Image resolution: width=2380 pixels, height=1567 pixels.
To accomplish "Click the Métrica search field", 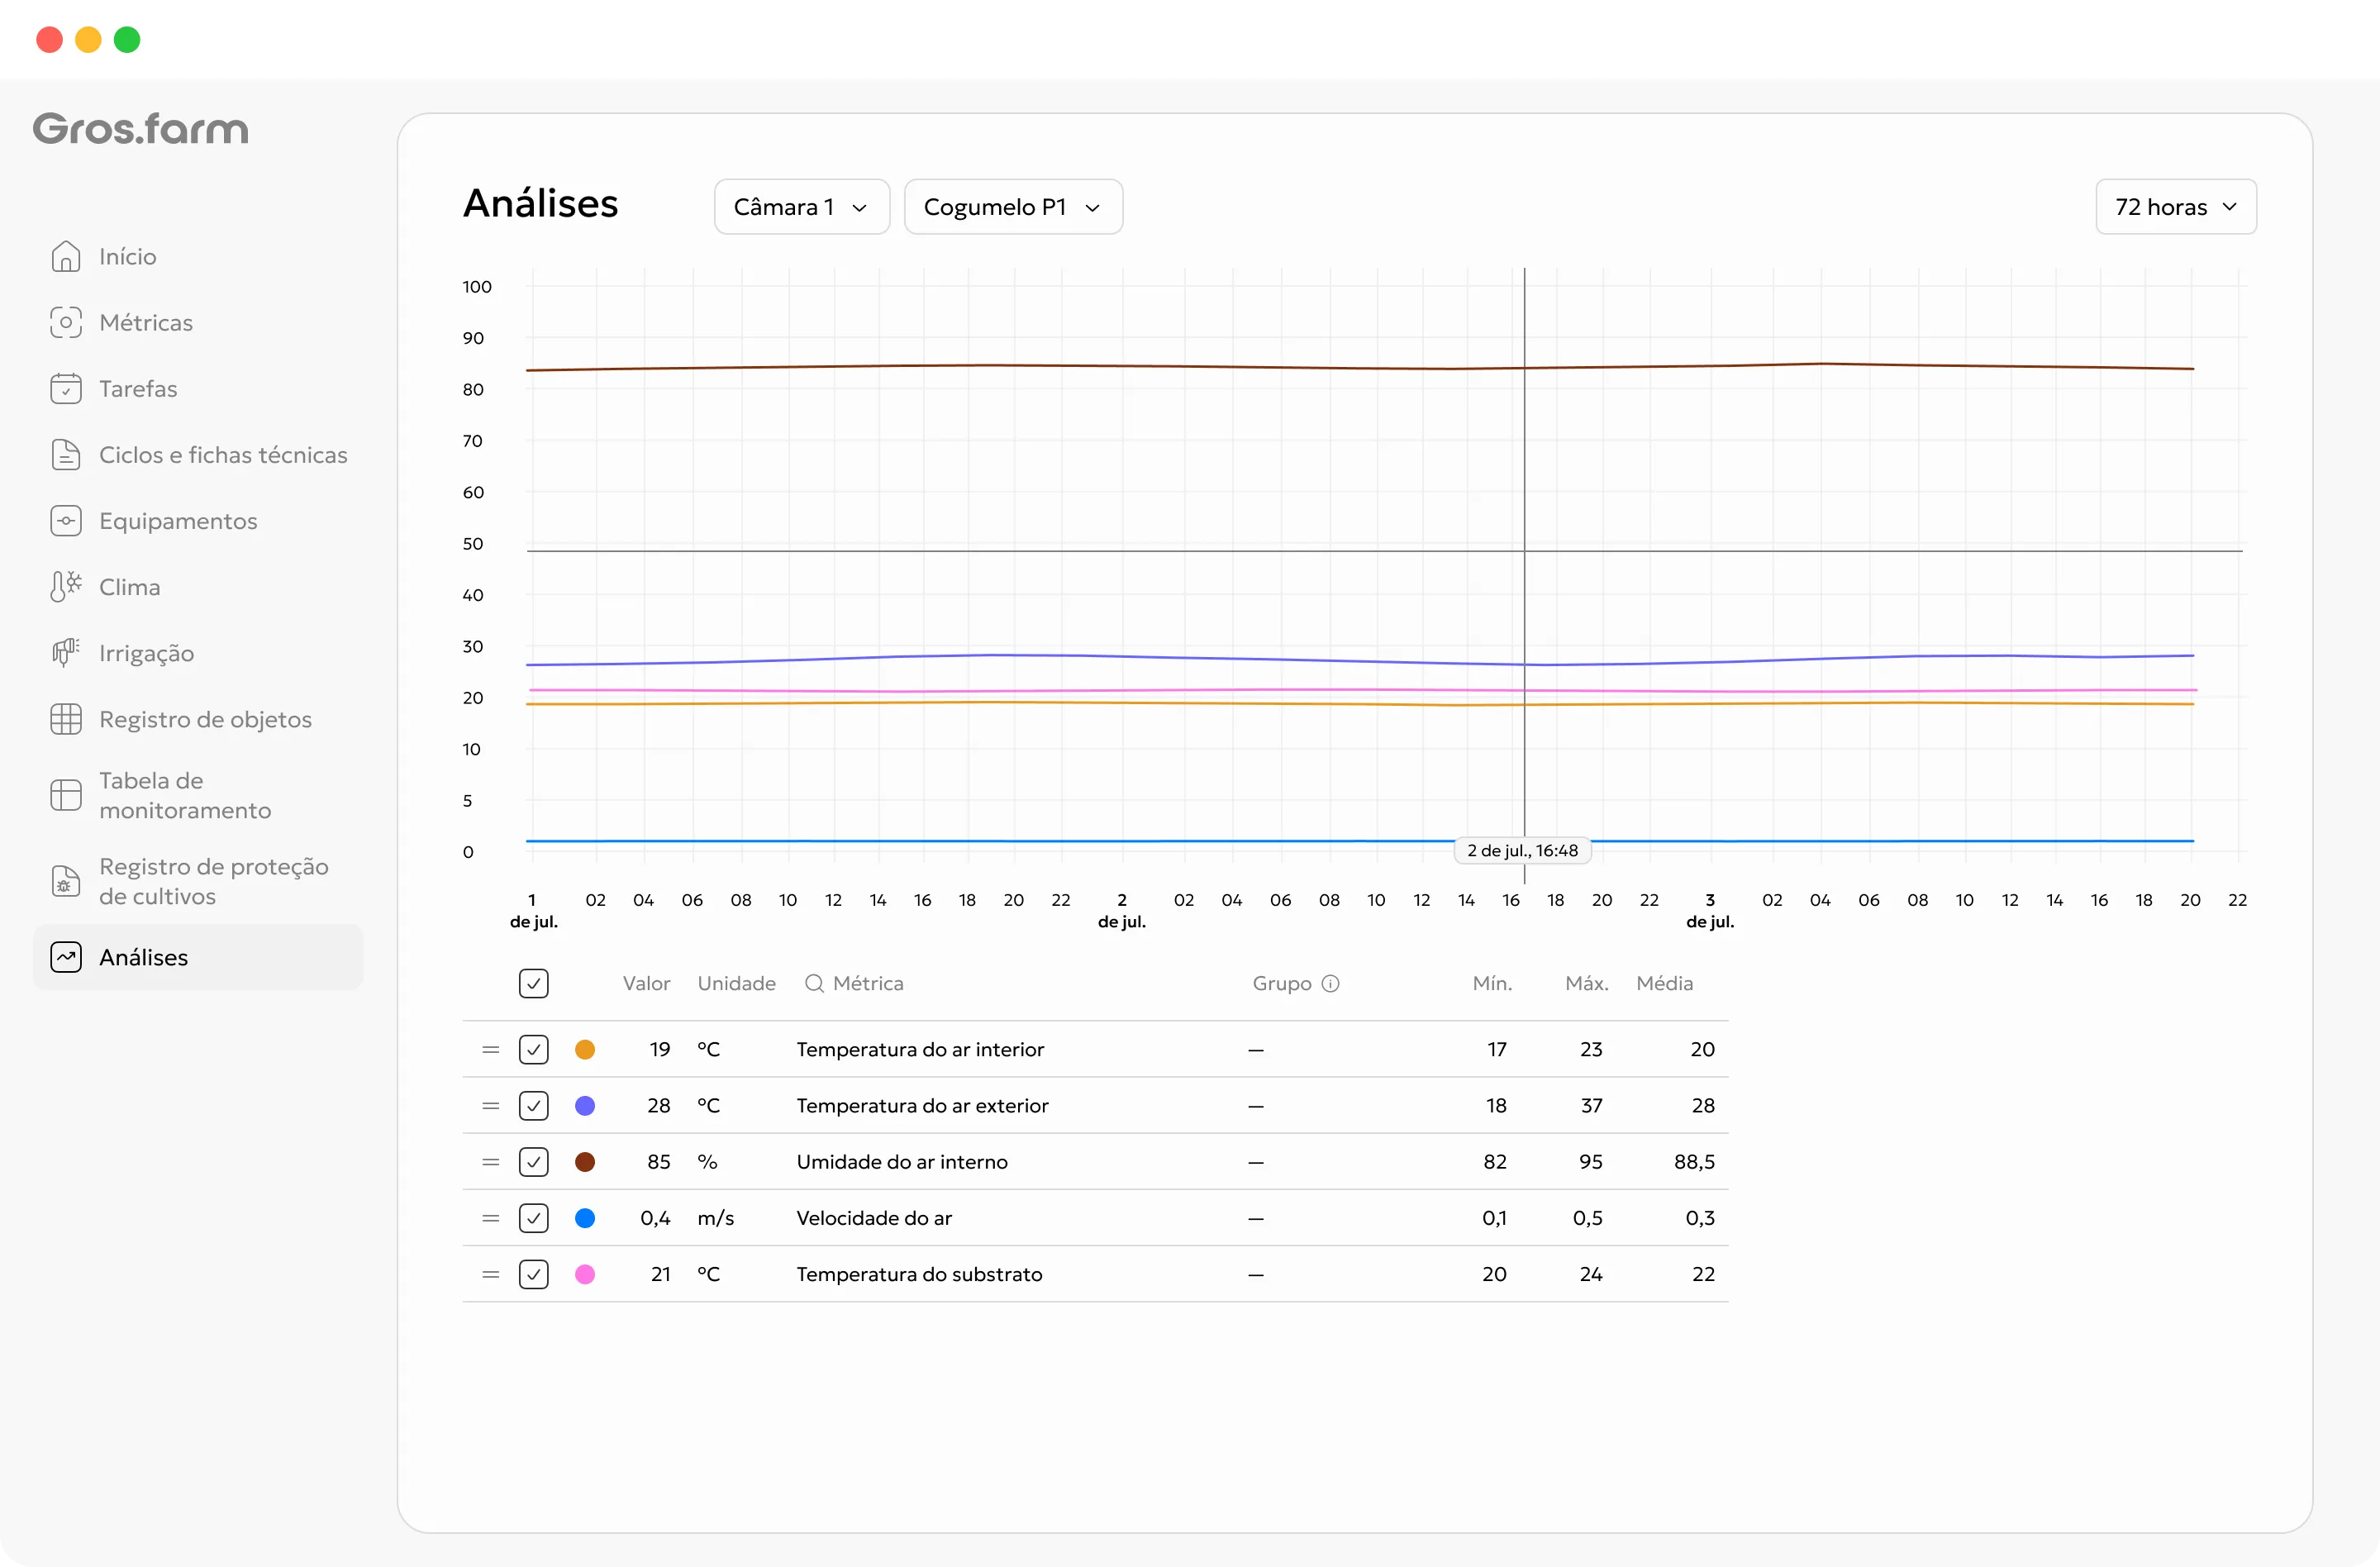I will (x=855, y=983).
